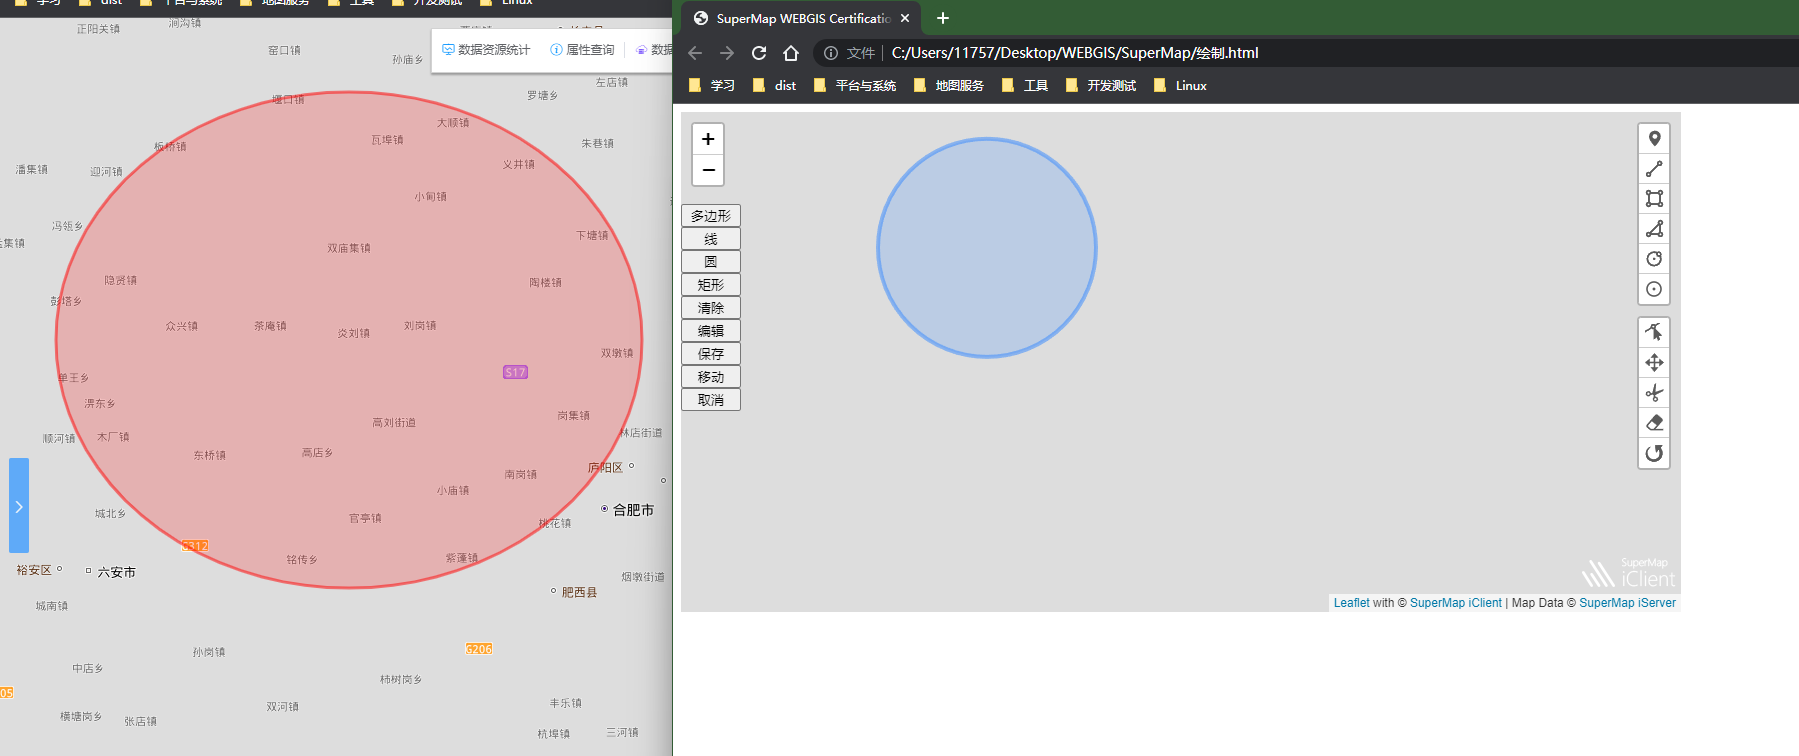Screen dimensions: 1799x756
Task: Select the marker draw tool
Action: click(1654, 139)
